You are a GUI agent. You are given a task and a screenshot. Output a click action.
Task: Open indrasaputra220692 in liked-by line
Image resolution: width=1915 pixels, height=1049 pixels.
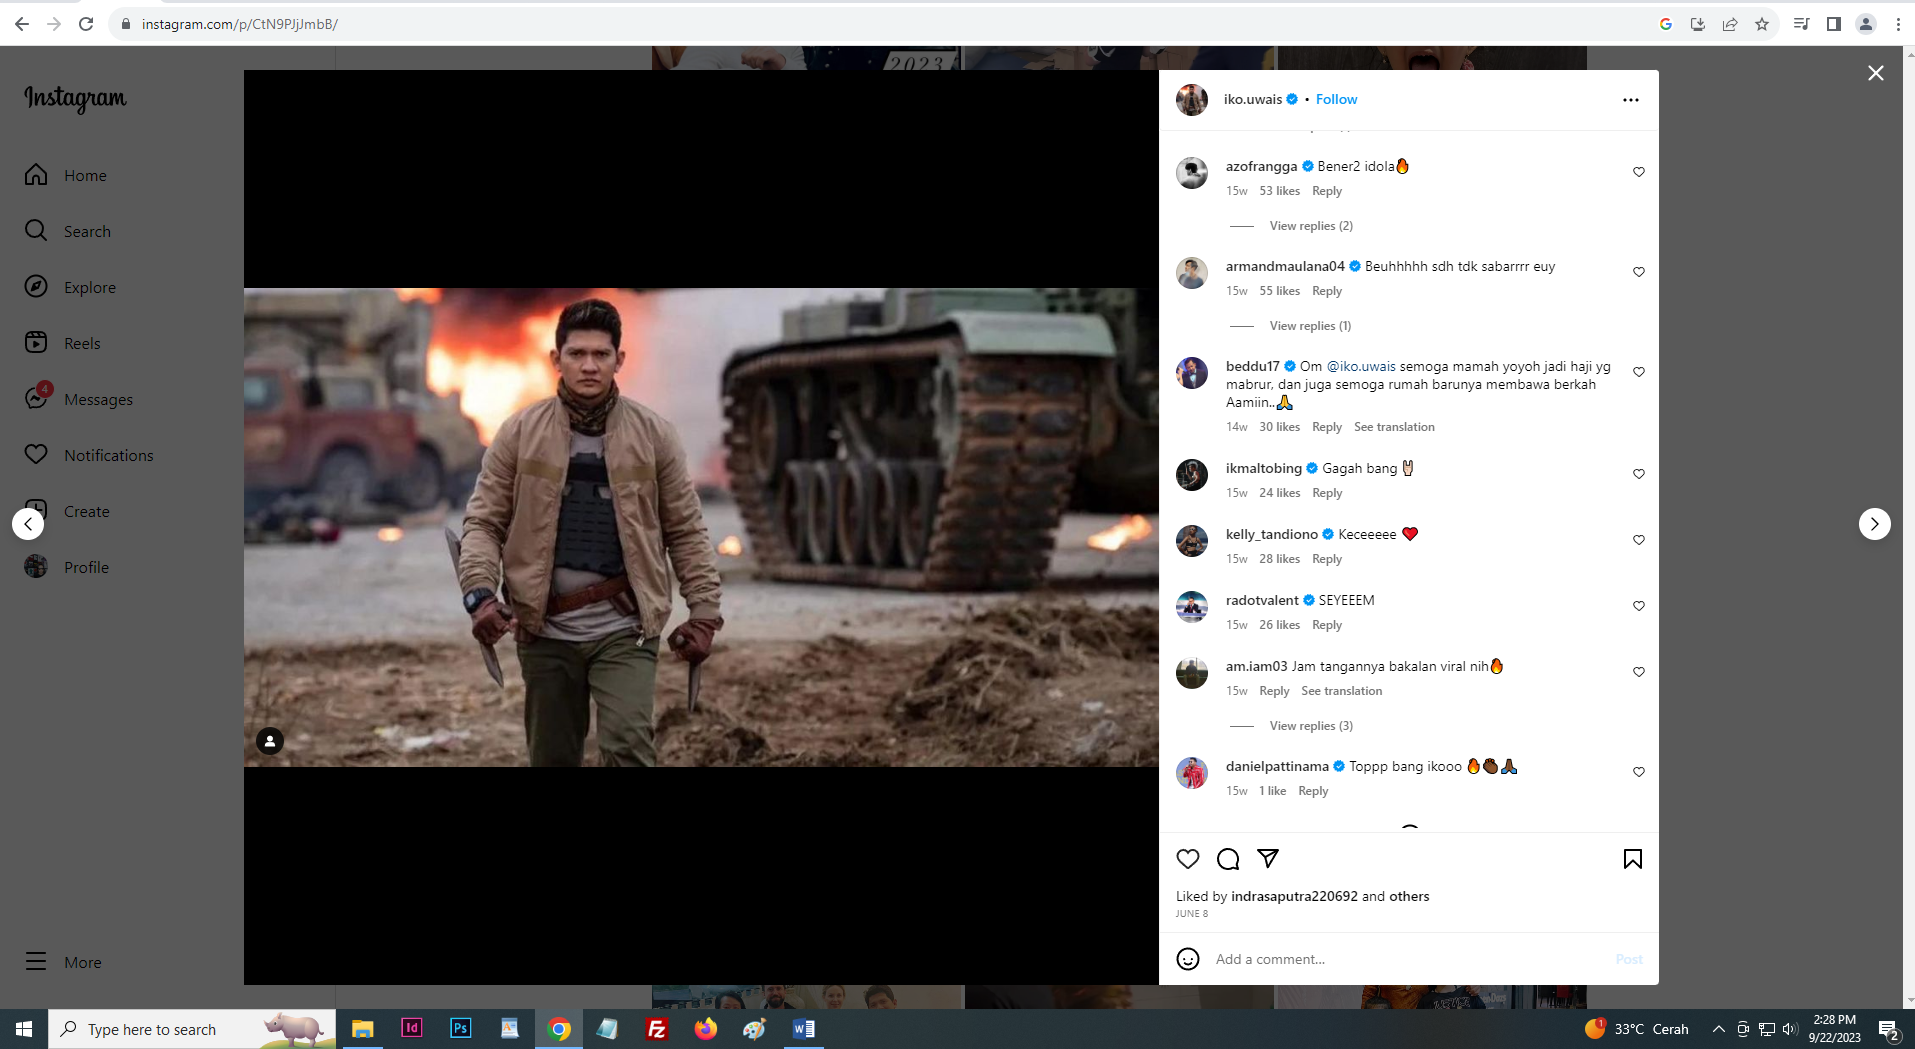click(1294, 896)
